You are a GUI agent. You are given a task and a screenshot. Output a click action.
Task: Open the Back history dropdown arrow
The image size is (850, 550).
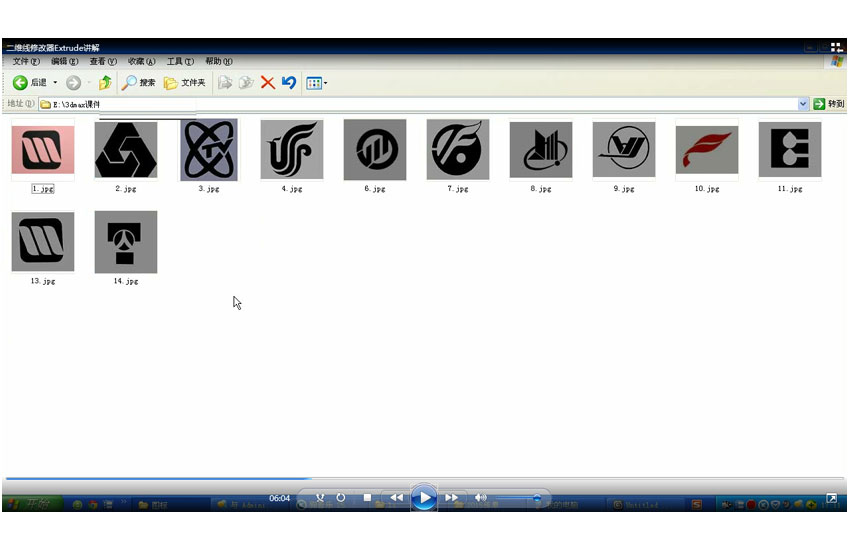click(x=55, y=82)
